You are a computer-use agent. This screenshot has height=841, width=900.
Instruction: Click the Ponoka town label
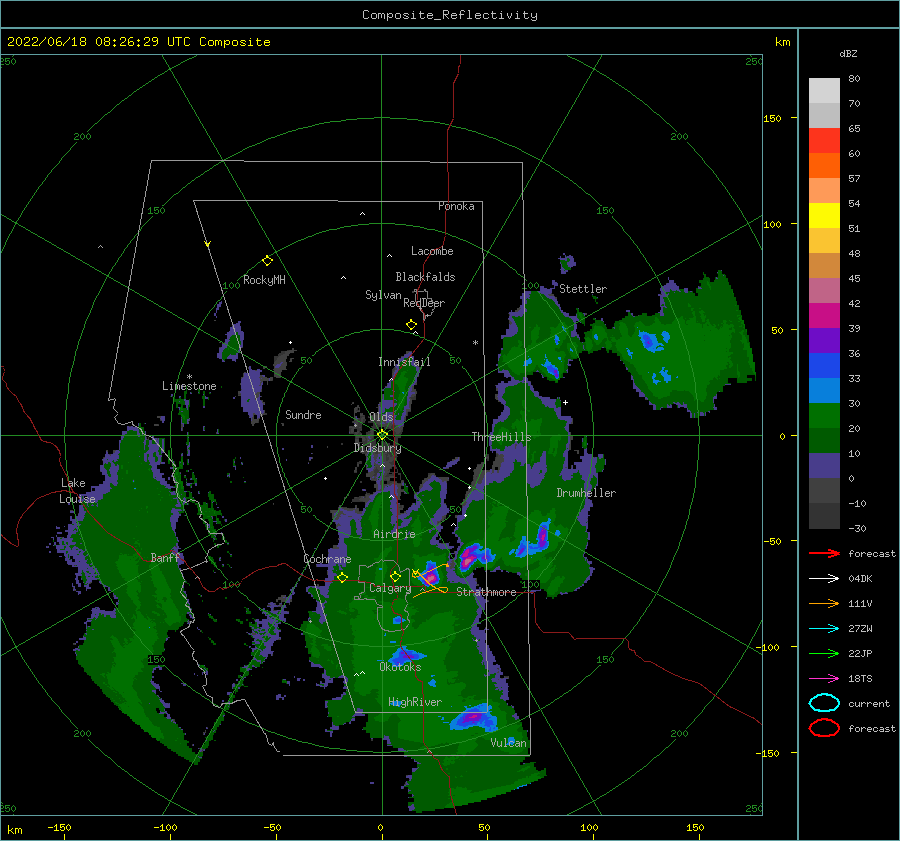(456, 206)
